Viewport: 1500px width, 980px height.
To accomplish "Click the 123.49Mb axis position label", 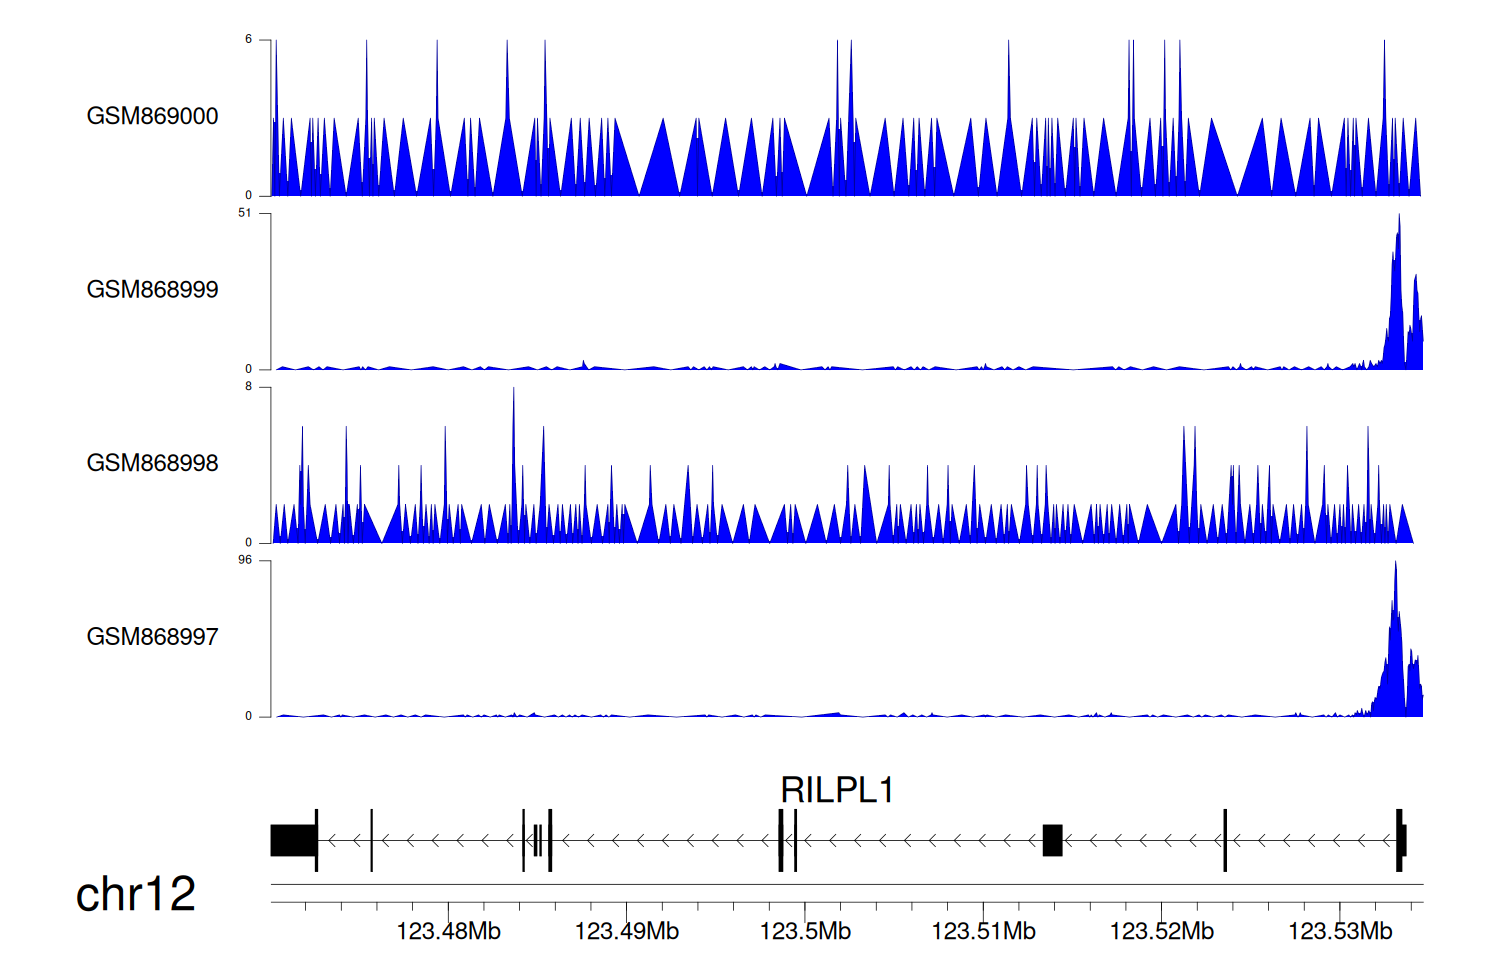I will (626, 932).
